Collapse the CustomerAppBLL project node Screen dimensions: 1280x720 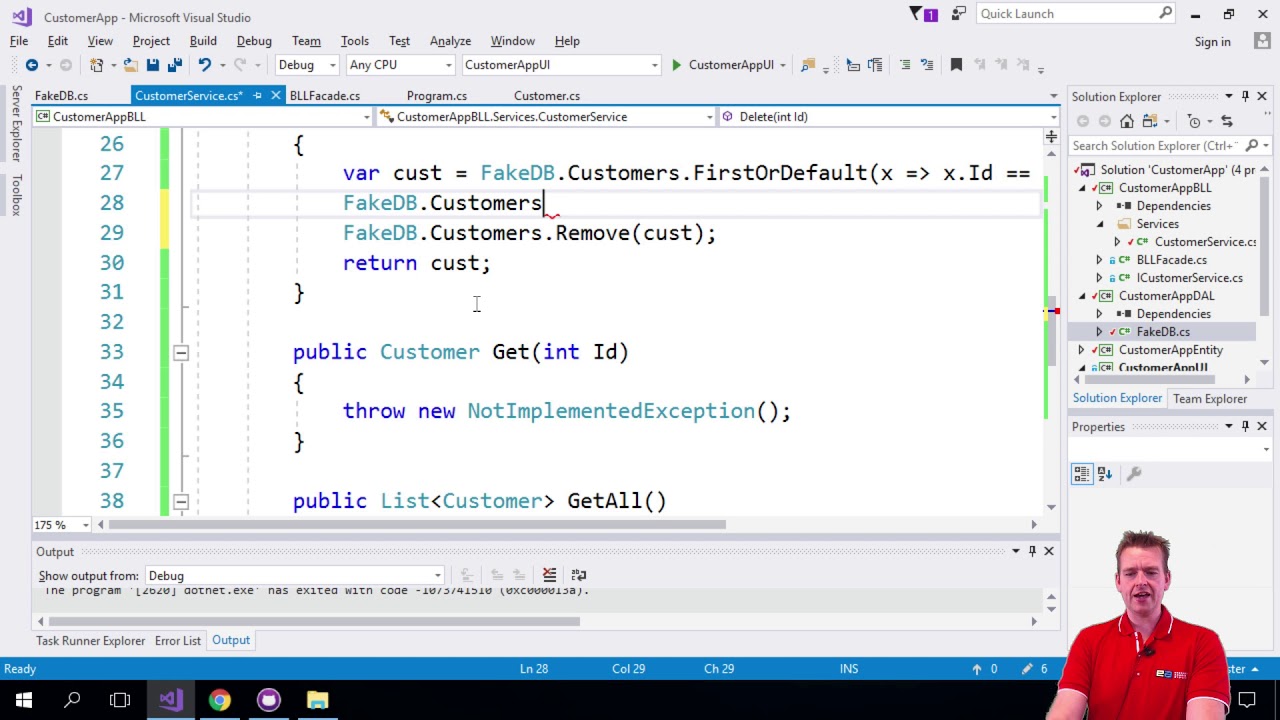tap(1081, 188)
